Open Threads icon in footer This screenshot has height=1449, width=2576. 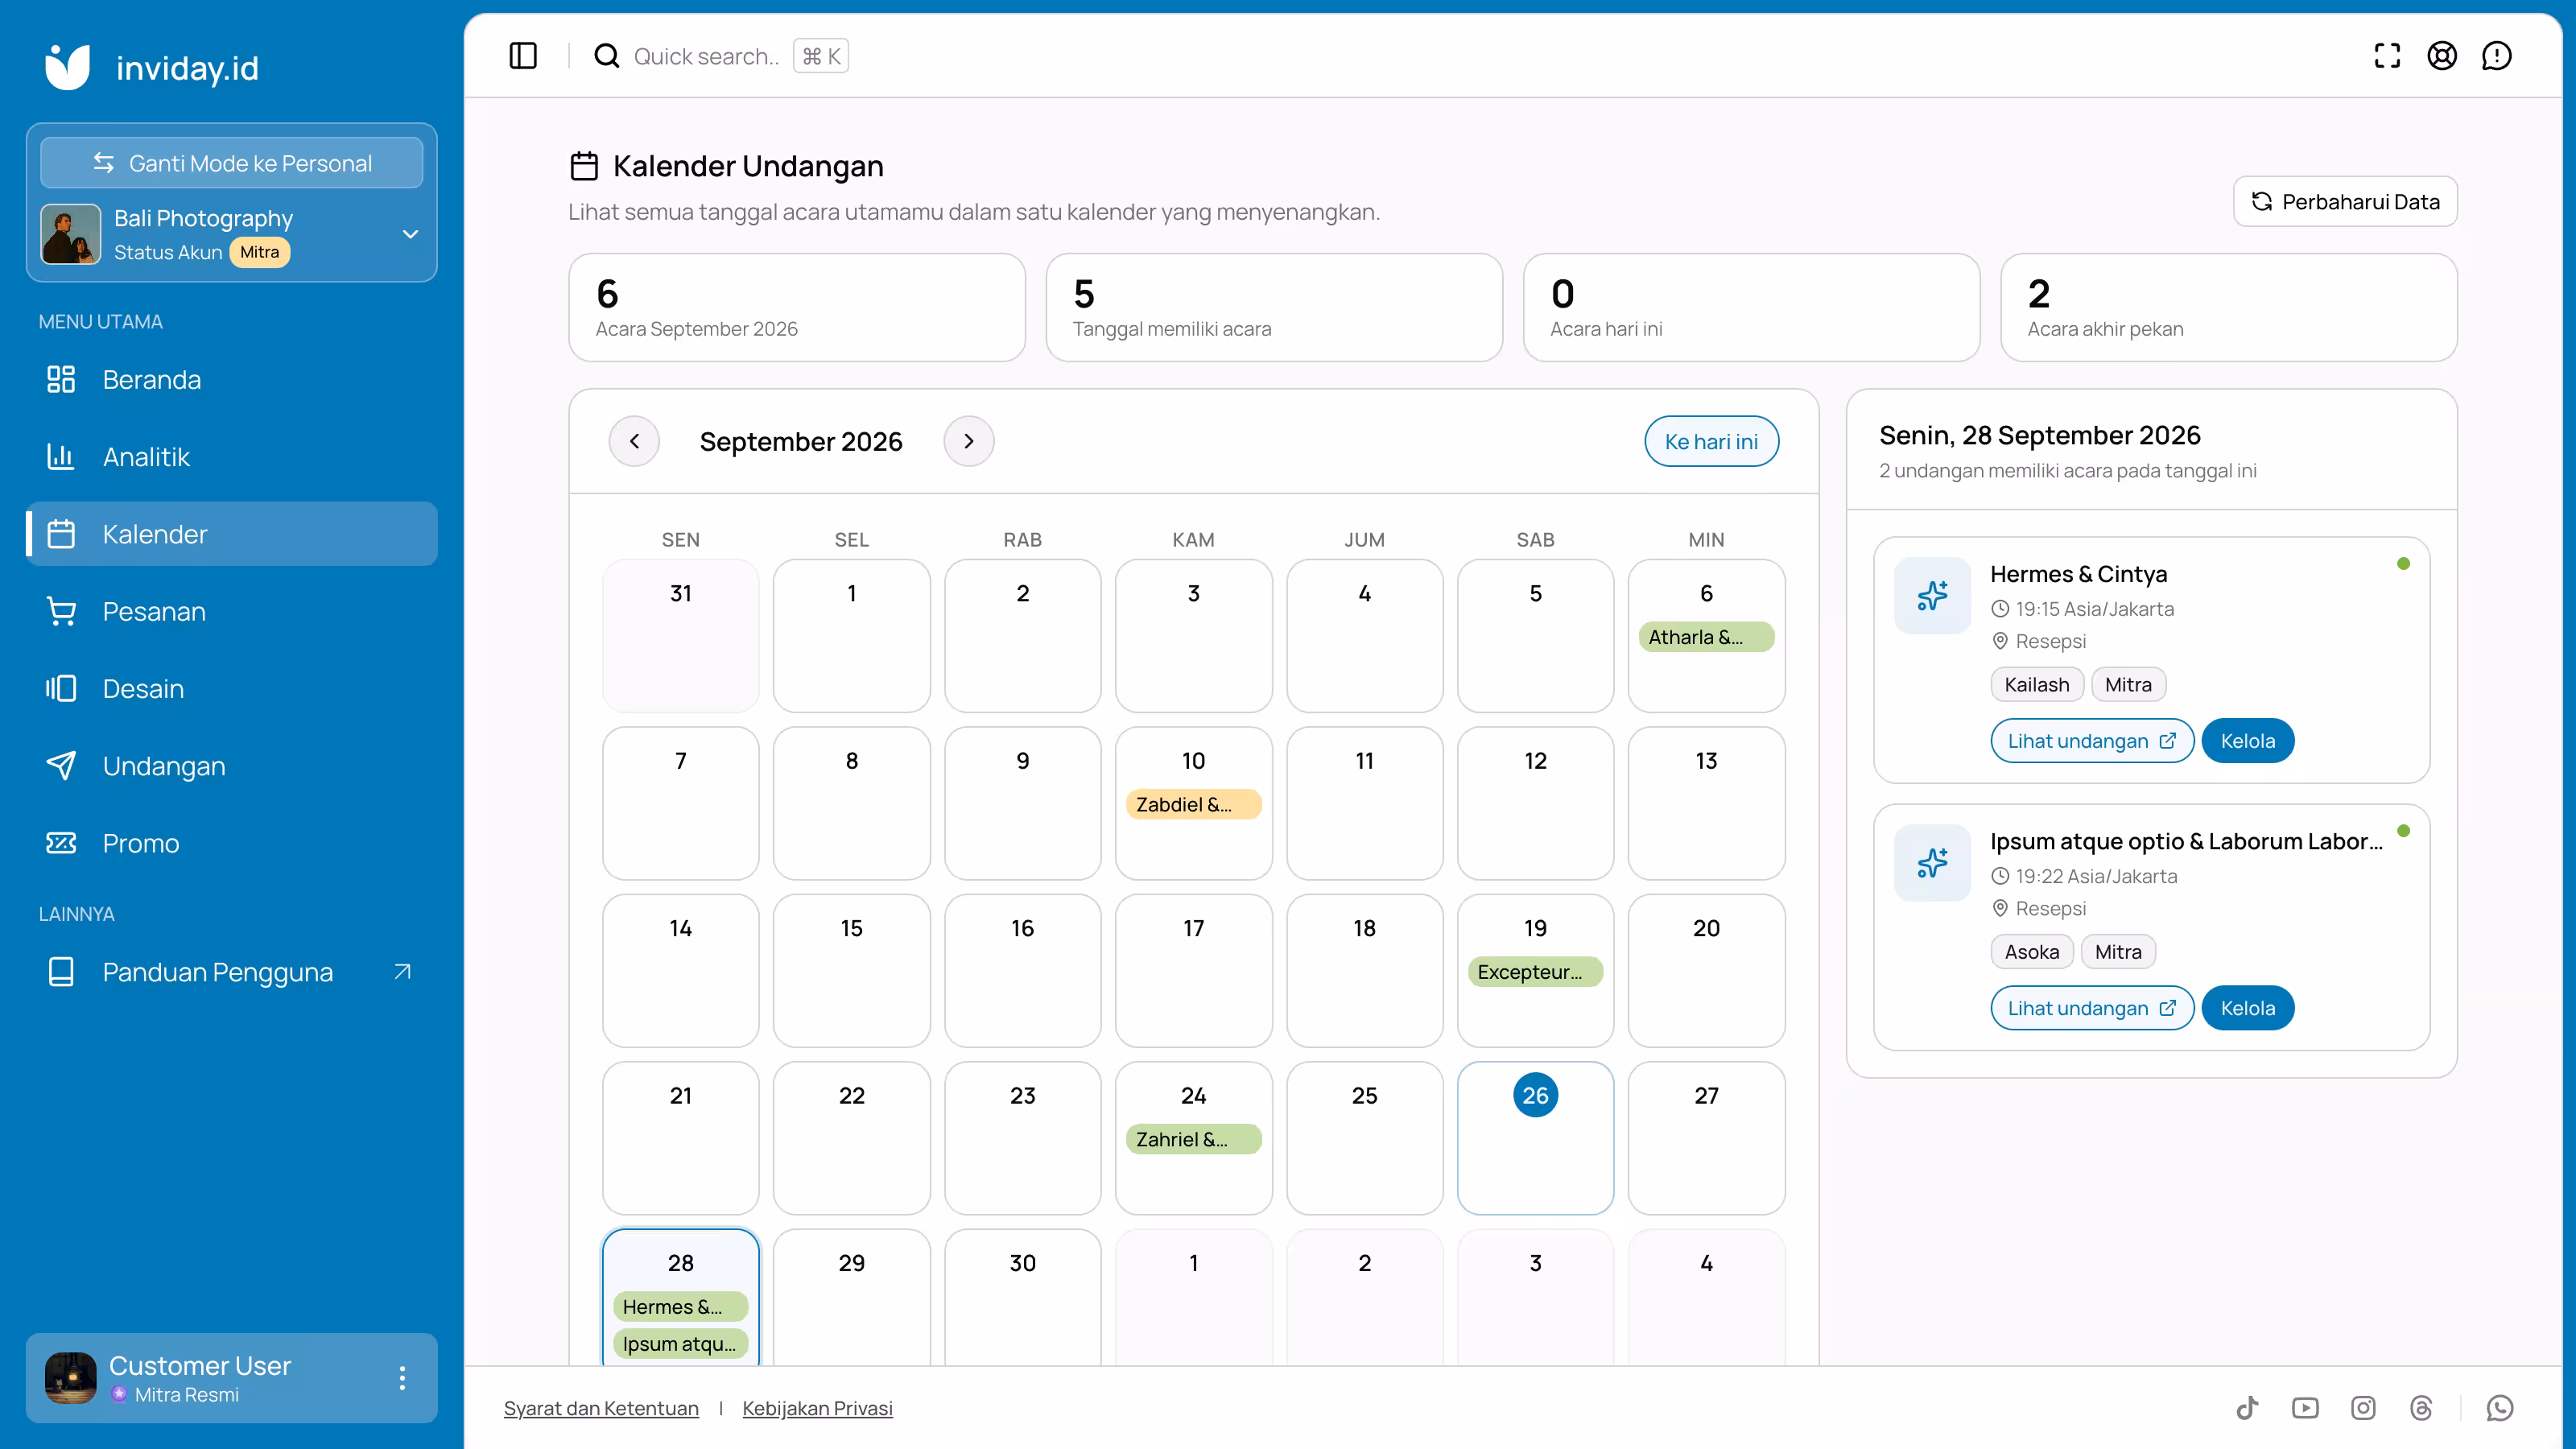(2421, 1408)
